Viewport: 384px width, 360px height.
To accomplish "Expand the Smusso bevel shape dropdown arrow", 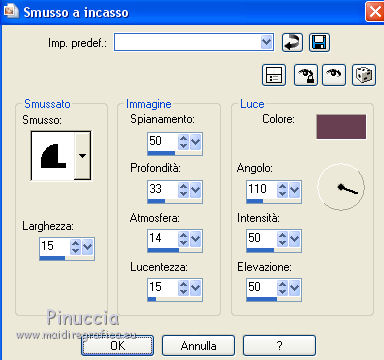I will pyautogui.click(x=82, y=156).
